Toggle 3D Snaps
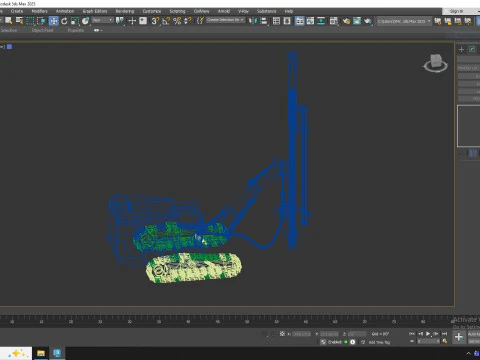480x360 pixels. tap(155, 21)
